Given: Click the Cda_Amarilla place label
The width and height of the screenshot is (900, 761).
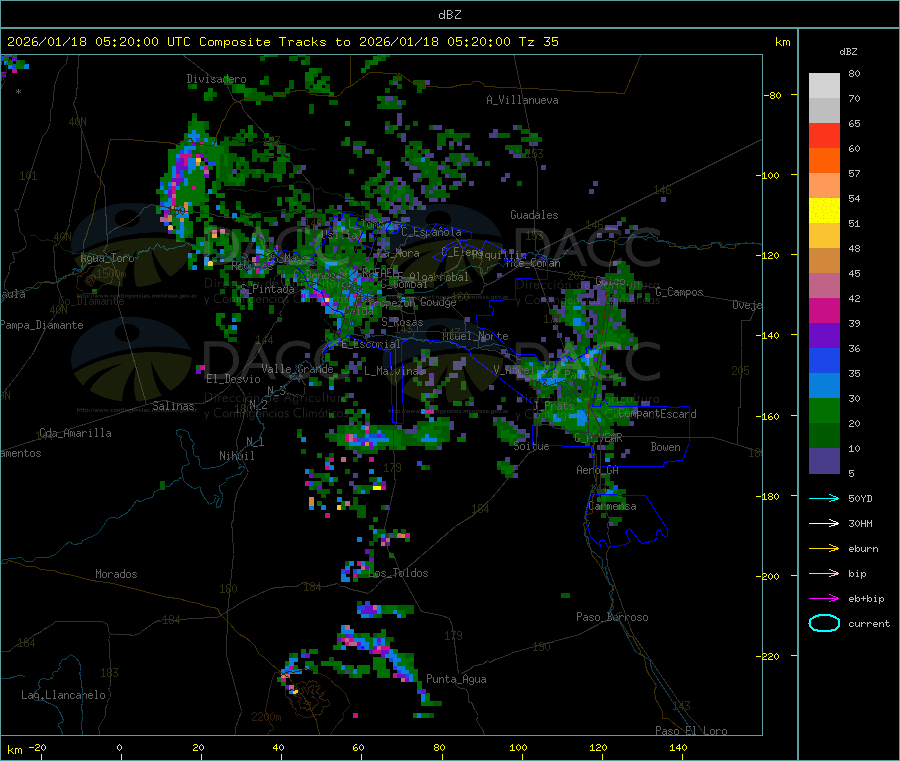Looking at the screenshot, I should pos(75,433).
